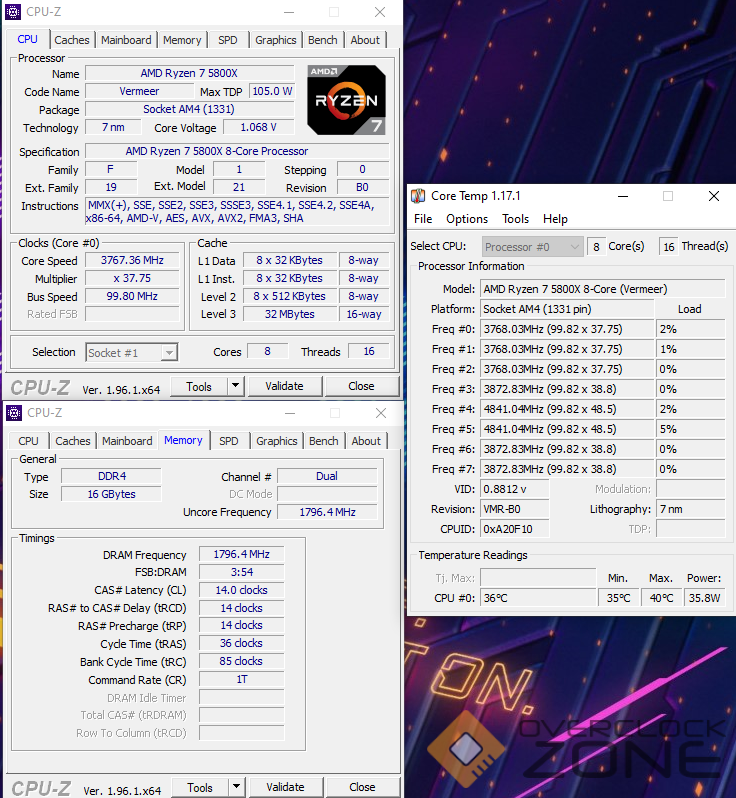The image size is (736, 798).
Task: Open About tab in upper CPU-Z window
Action: 365,40
